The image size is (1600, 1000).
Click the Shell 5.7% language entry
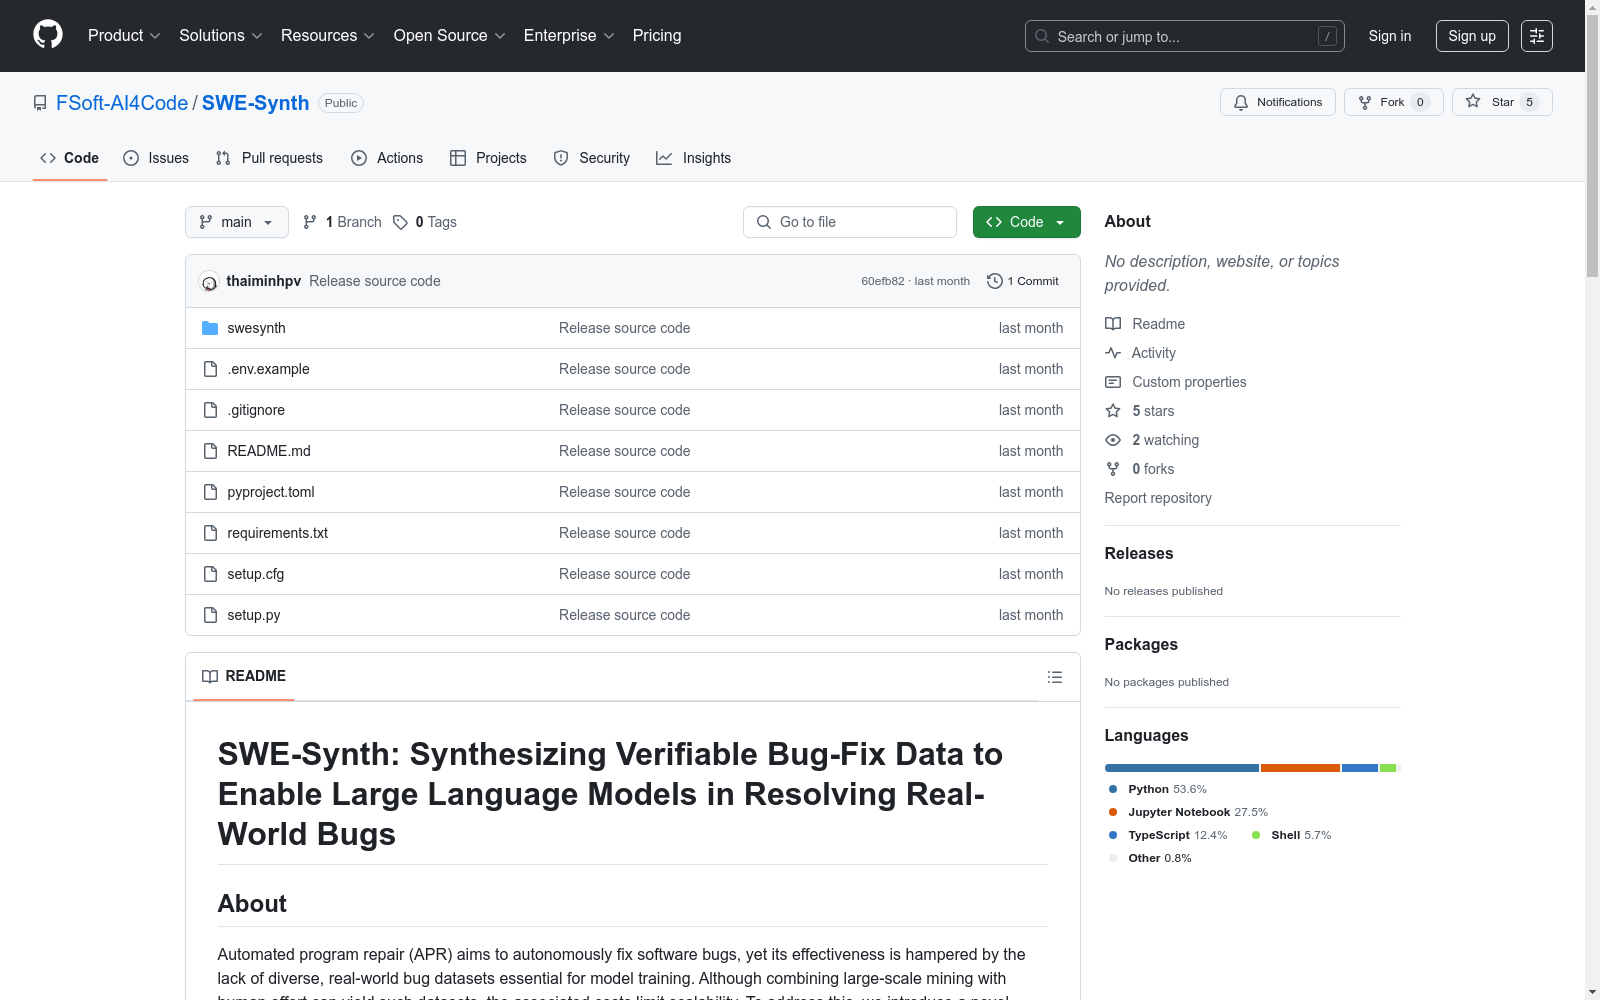pyautogui.click(x=1291, y=835)
